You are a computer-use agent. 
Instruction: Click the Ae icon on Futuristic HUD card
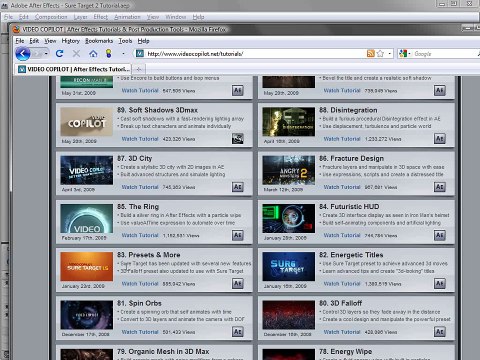(x=440, y=235)
